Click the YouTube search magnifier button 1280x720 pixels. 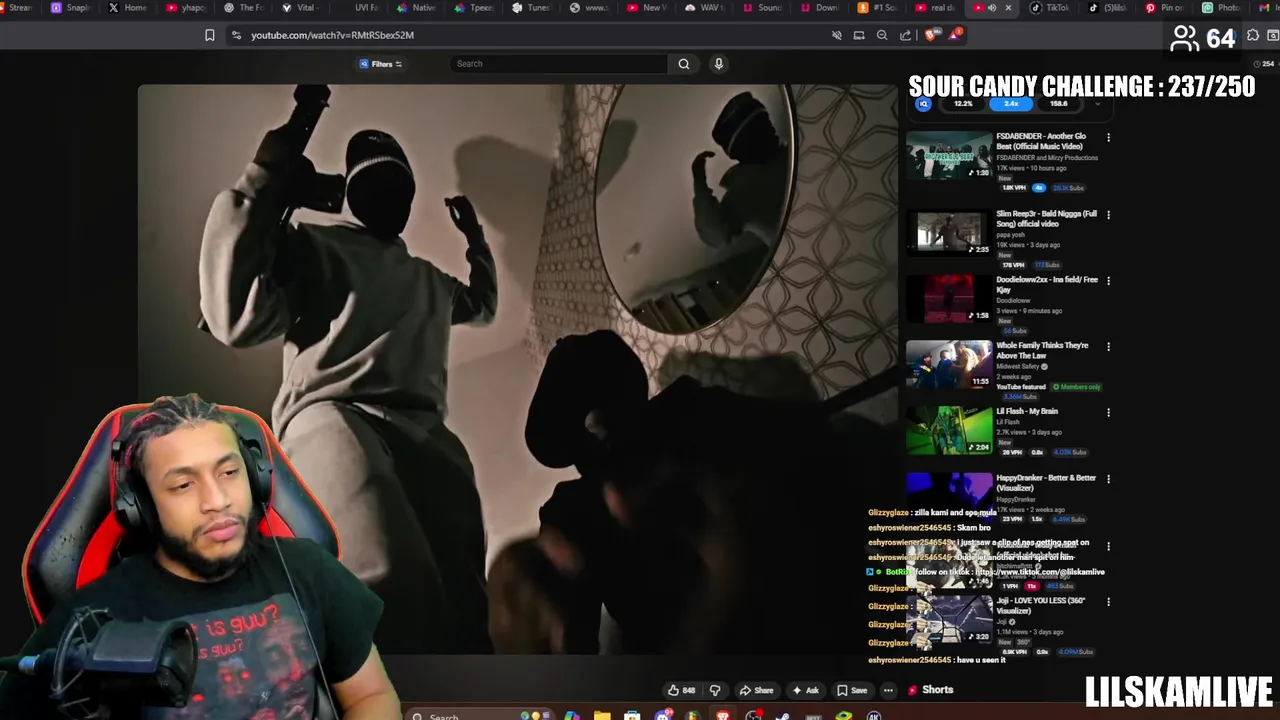pos(684,64)
